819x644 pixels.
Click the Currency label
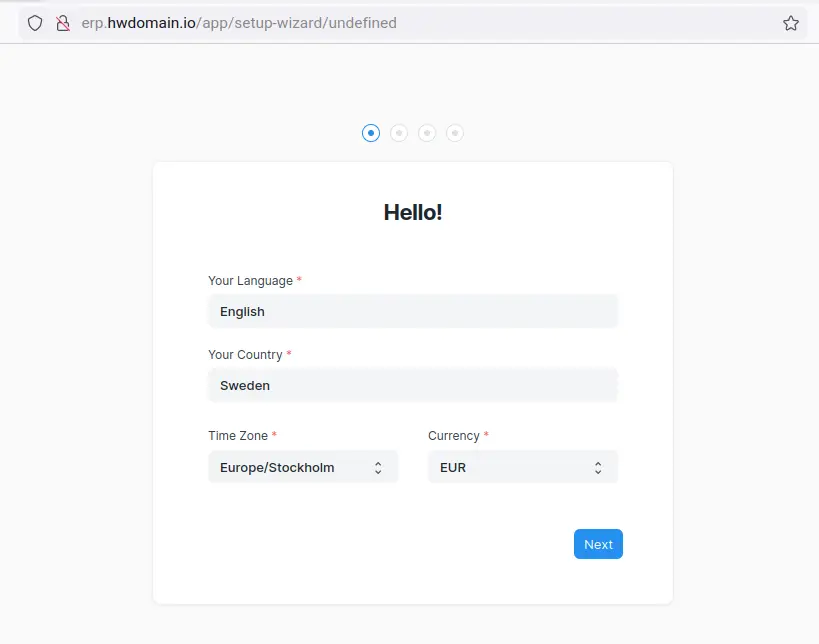click(x=454, y=436)
